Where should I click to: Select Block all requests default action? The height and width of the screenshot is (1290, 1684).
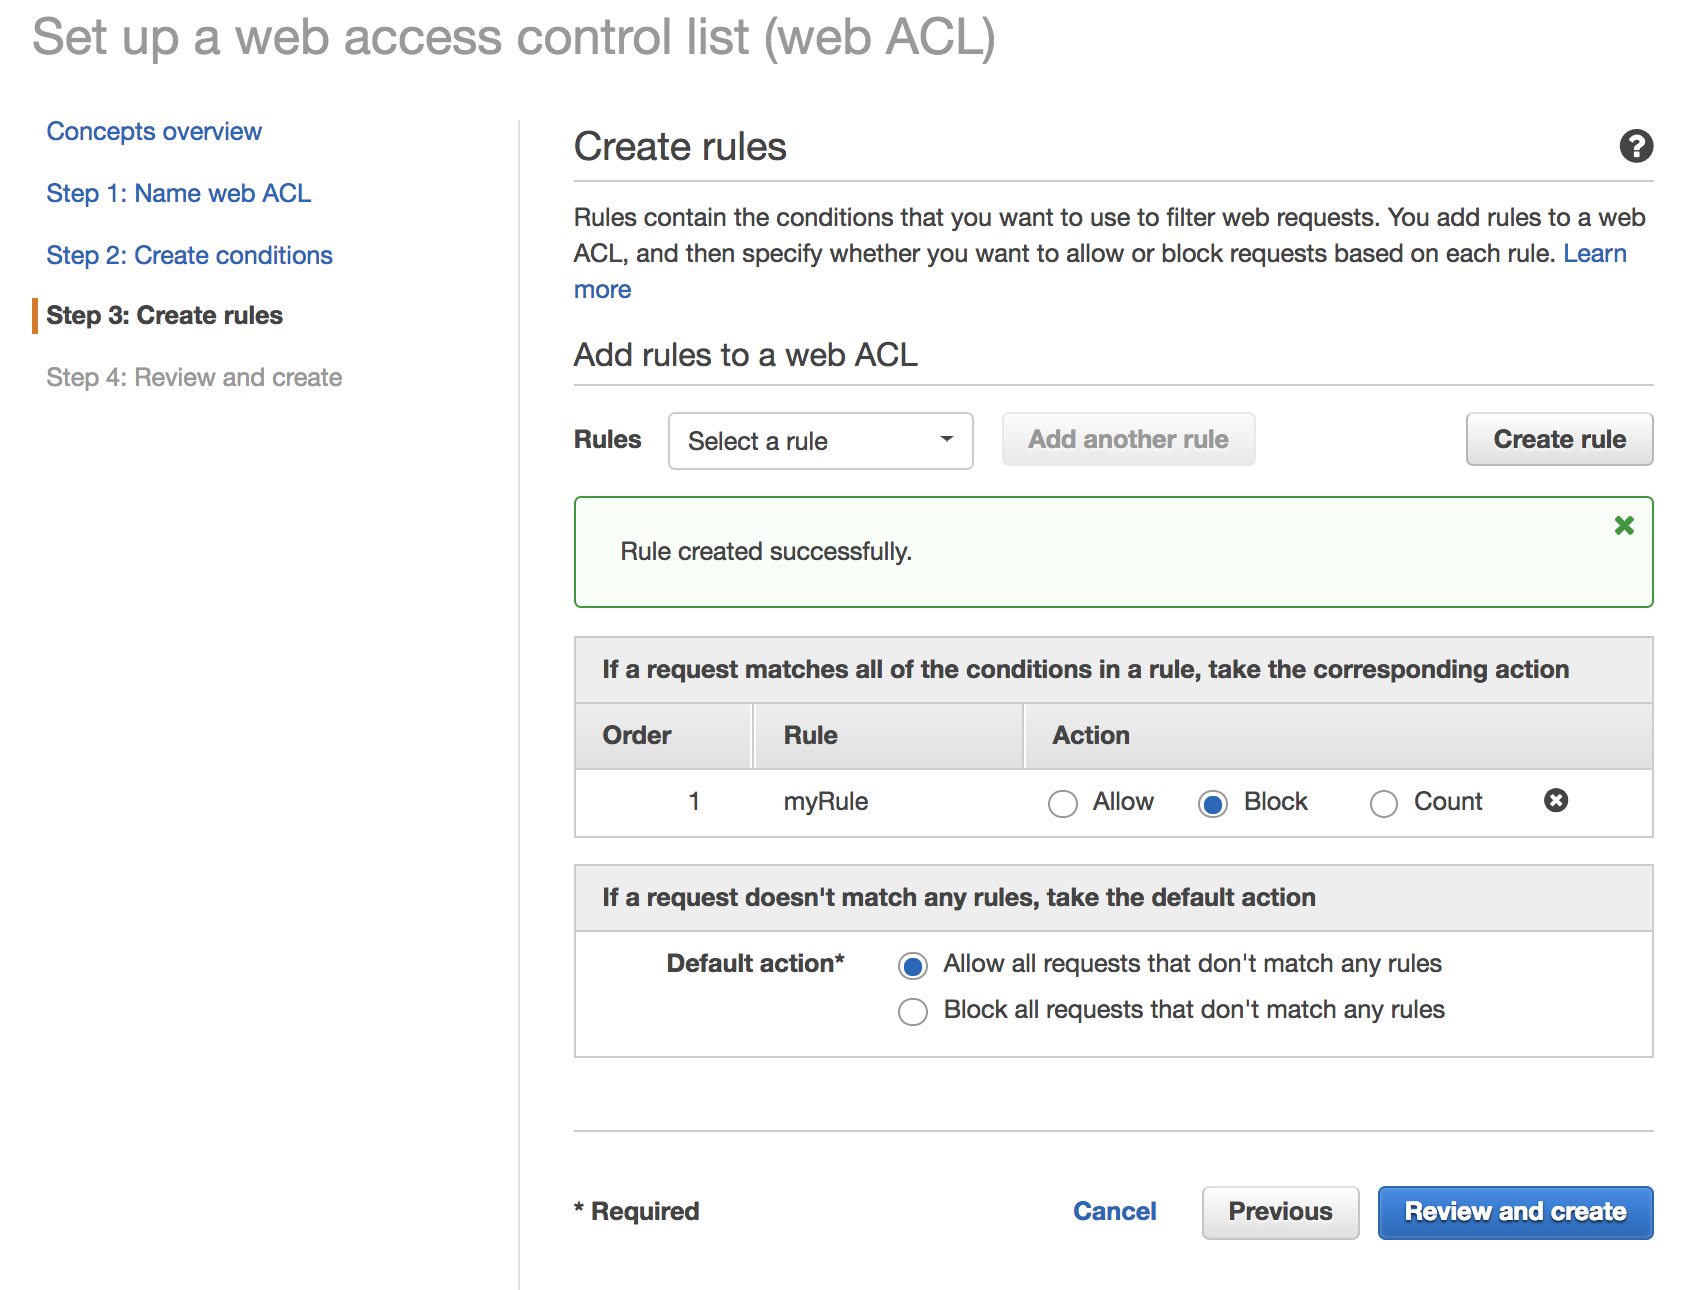coord(913,1011)
